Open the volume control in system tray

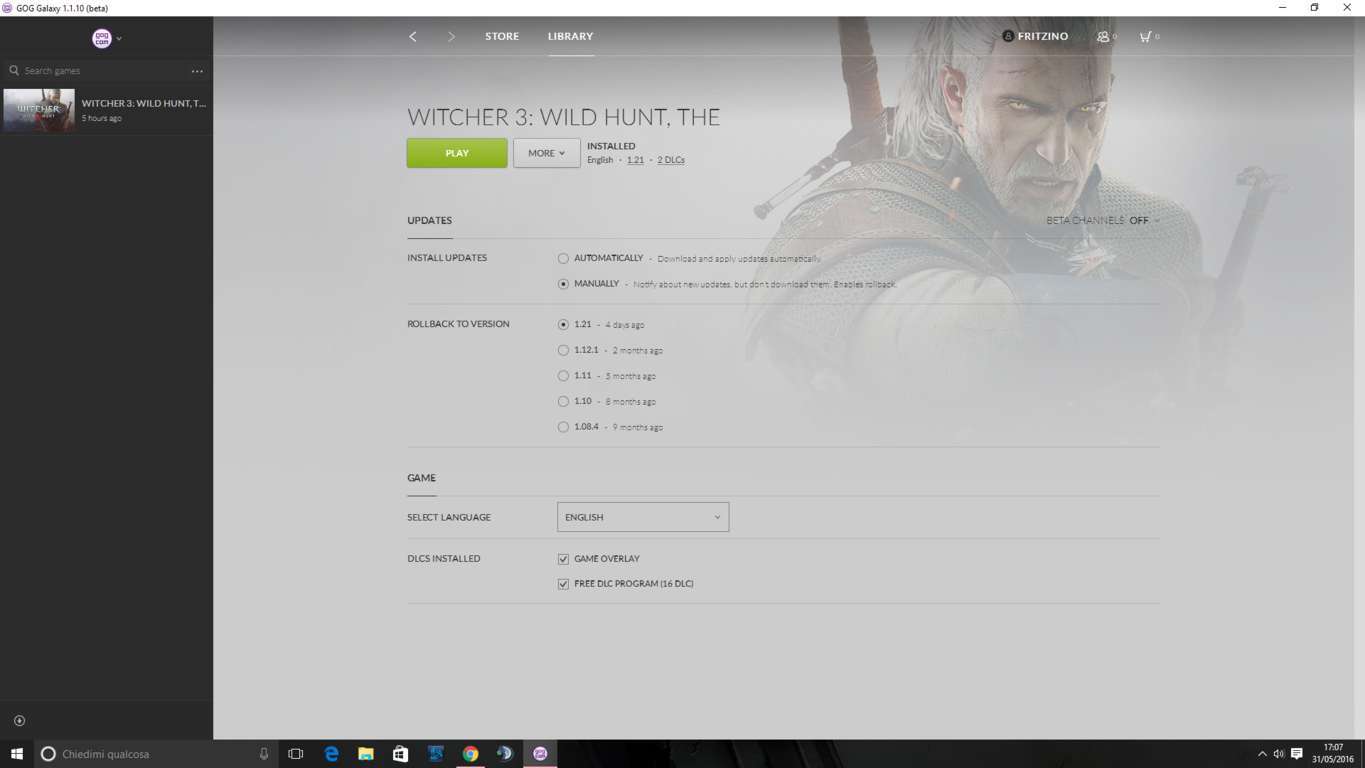pos(1279,754)
